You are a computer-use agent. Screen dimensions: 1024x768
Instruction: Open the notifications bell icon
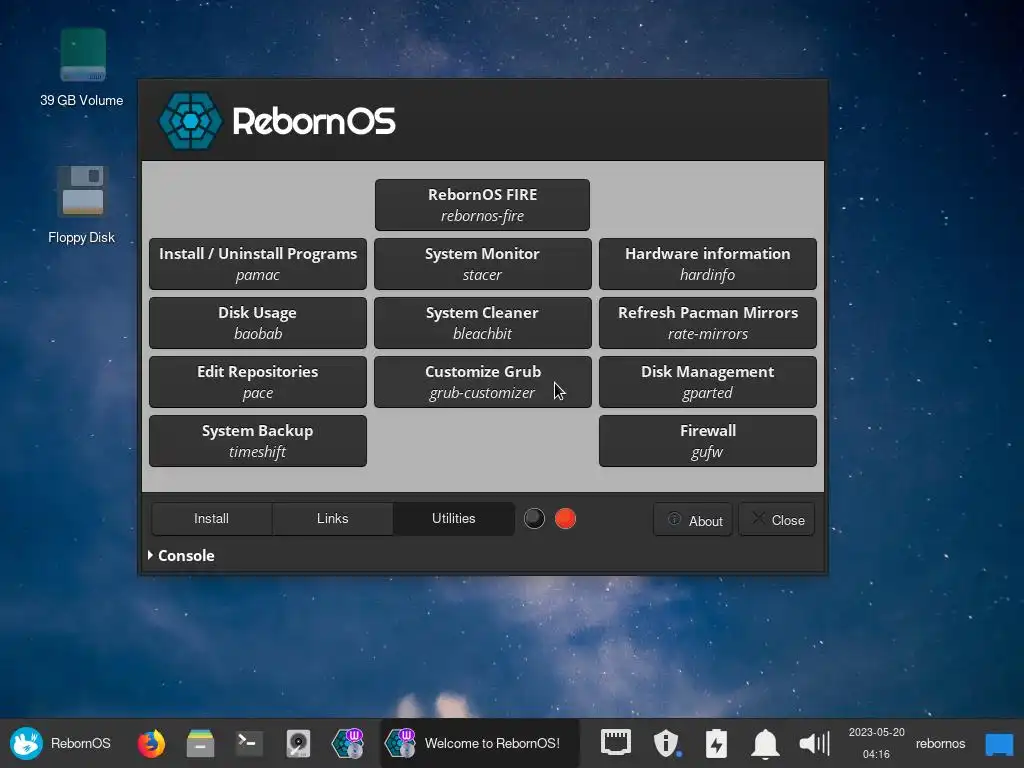point(765,743)
